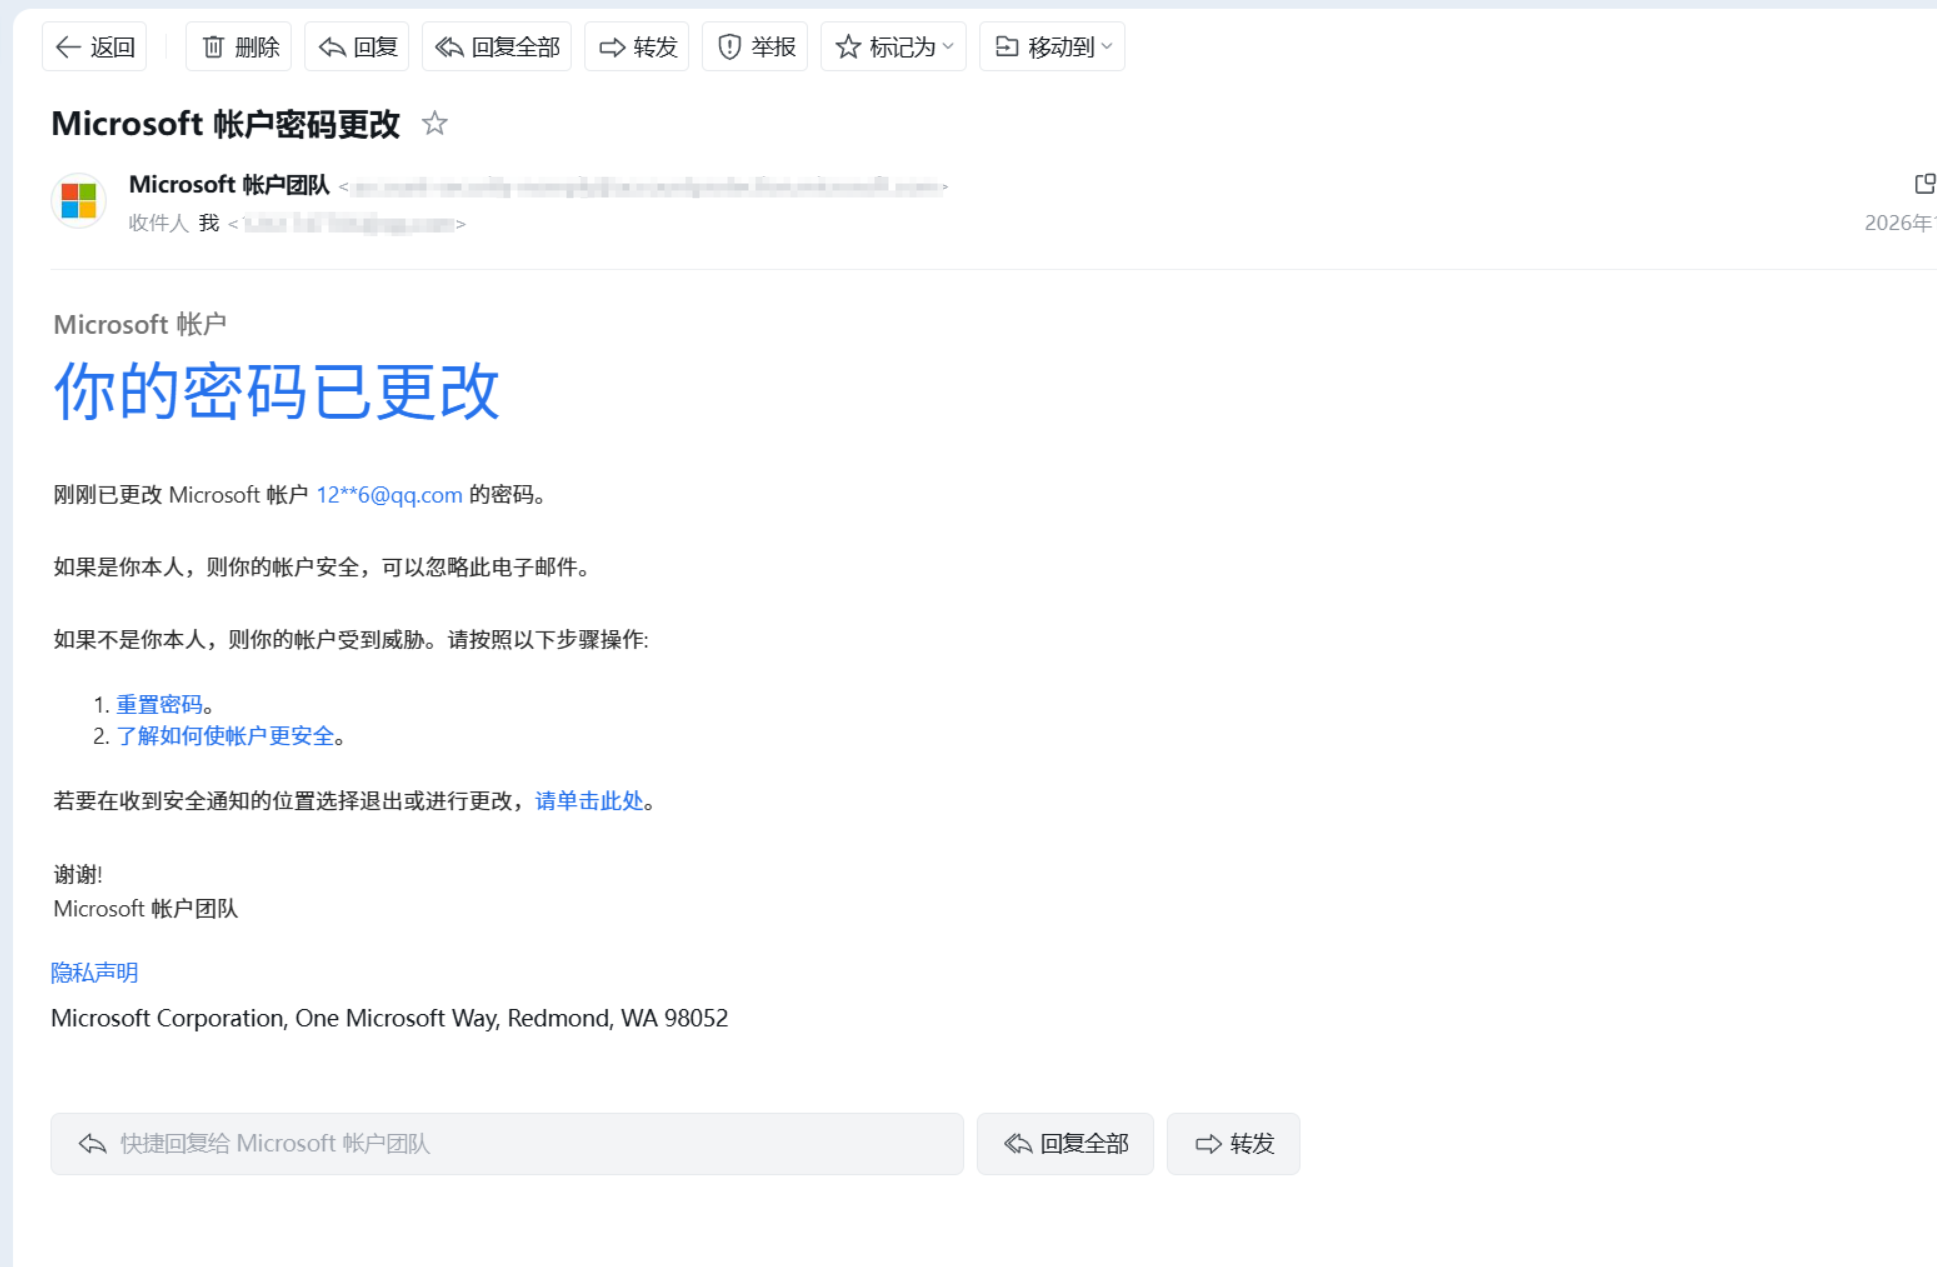Open the 重置密码 link
This screenshot has width=1937, height=1267.
coord(159,705)
